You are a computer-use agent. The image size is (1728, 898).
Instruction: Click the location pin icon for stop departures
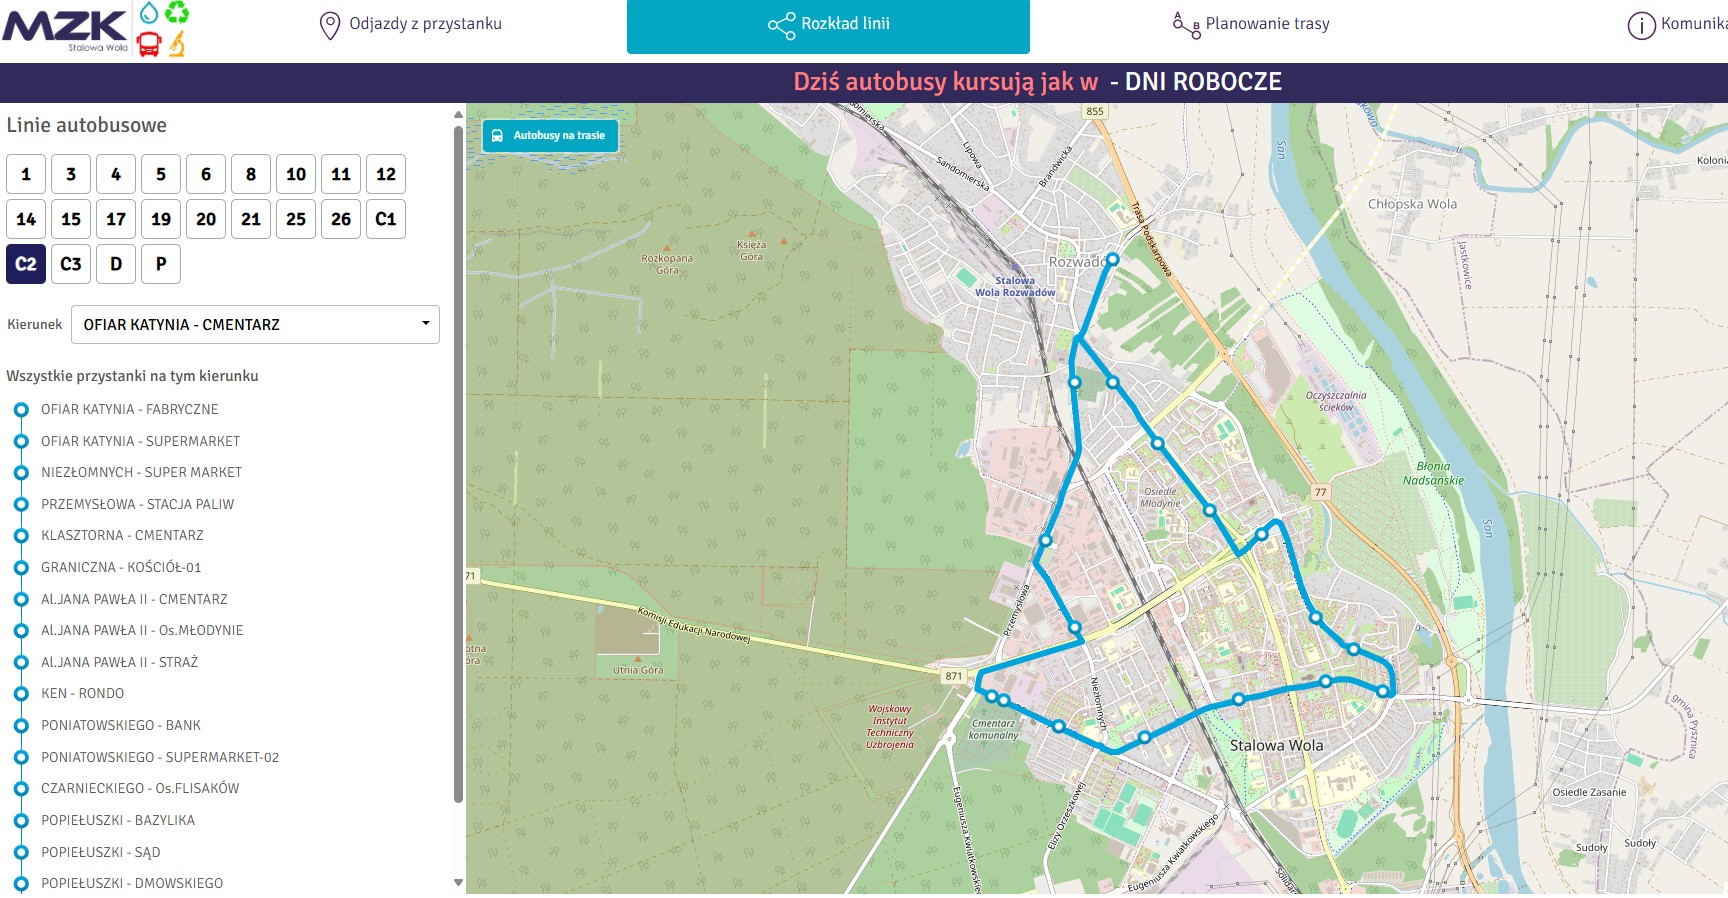pos(329,25)
